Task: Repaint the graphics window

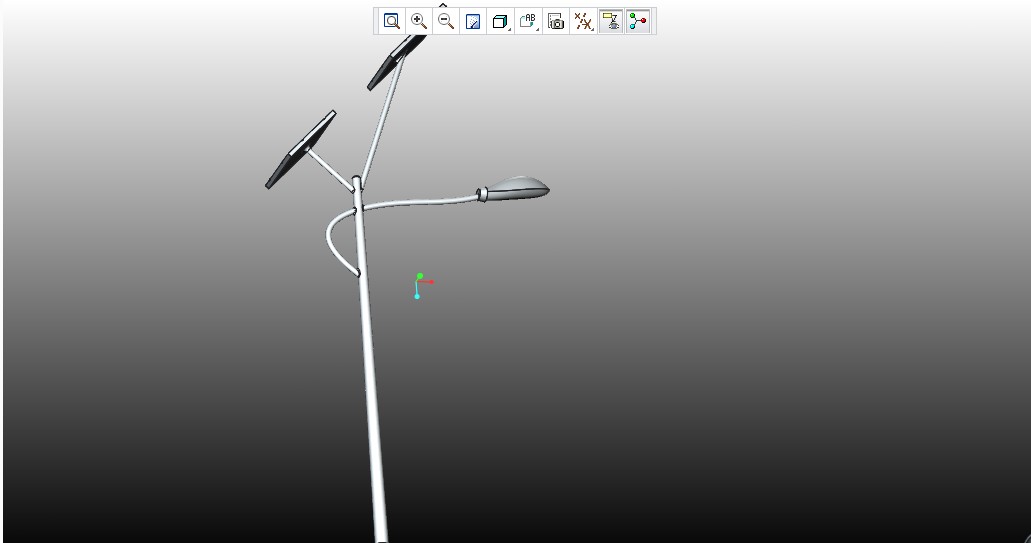Action: point(473,21)
